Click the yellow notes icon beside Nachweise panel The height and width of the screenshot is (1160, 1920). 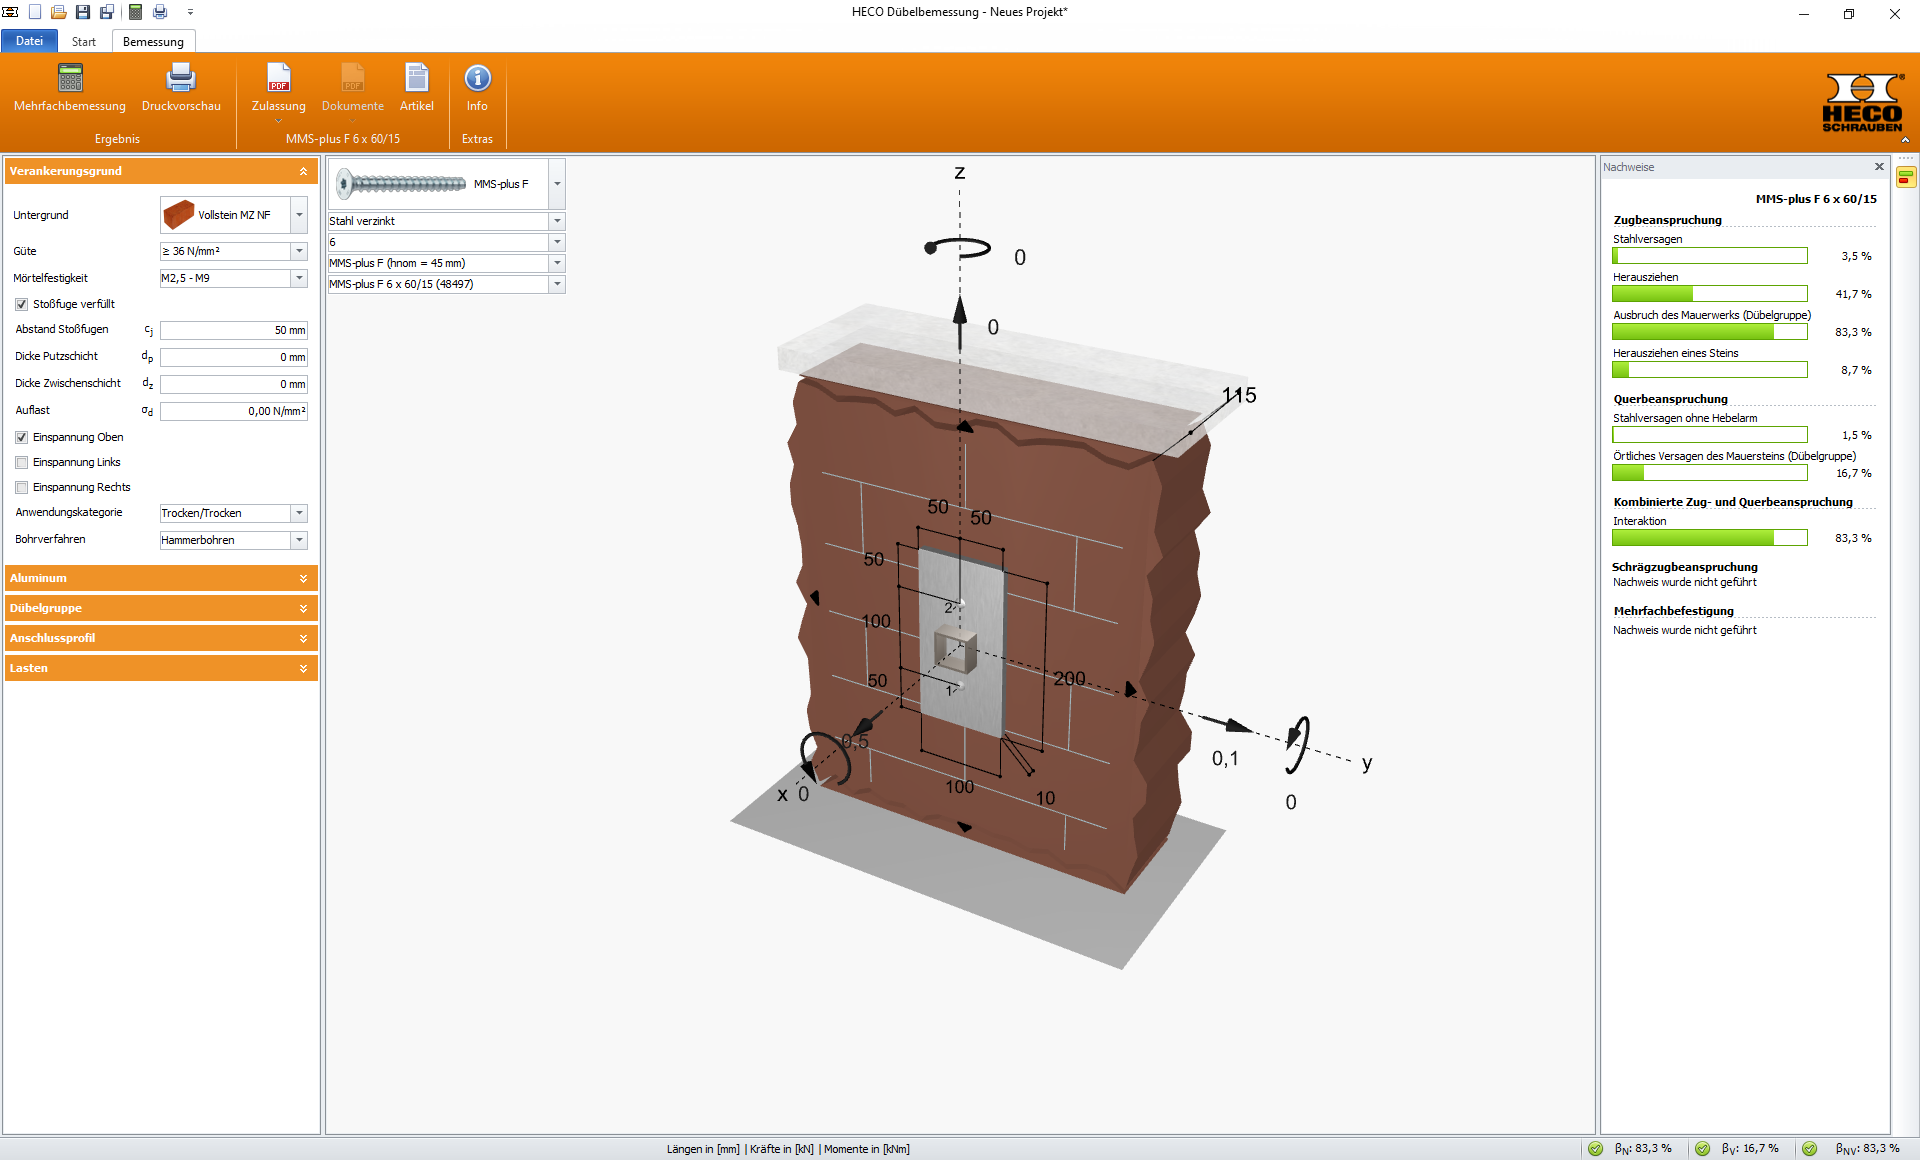[1906, 177]
